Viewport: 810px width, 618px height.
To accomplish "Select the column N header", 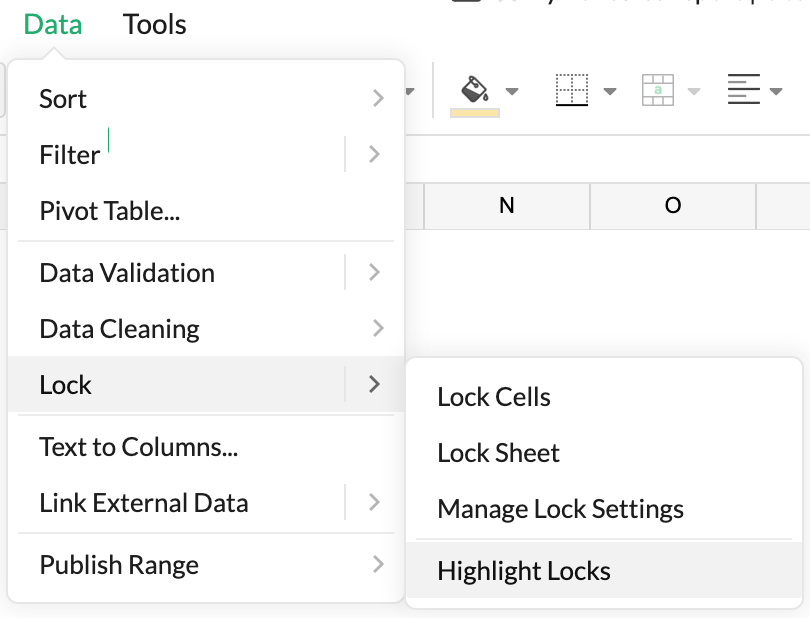I will pyautogui.click(x=506, y=206).
